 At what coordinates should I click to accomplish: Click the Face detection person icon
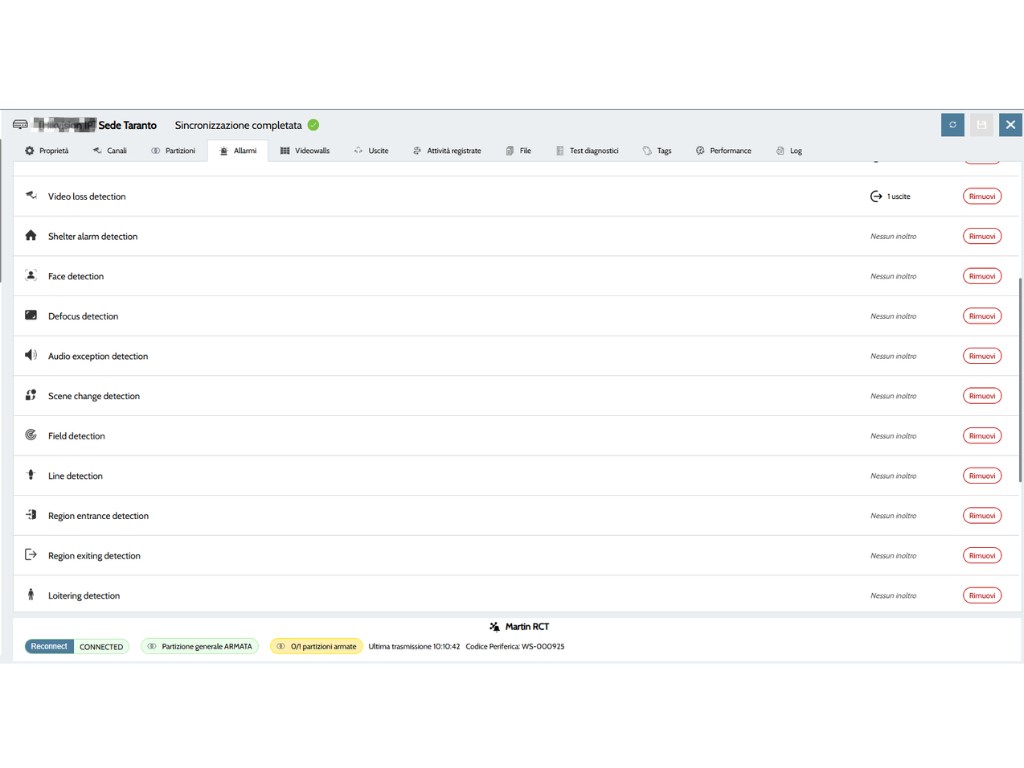click(31, 275)
